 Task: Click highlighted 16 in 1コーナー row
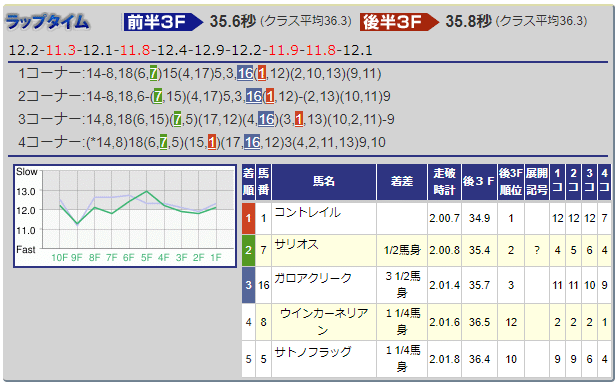(245, 73)
